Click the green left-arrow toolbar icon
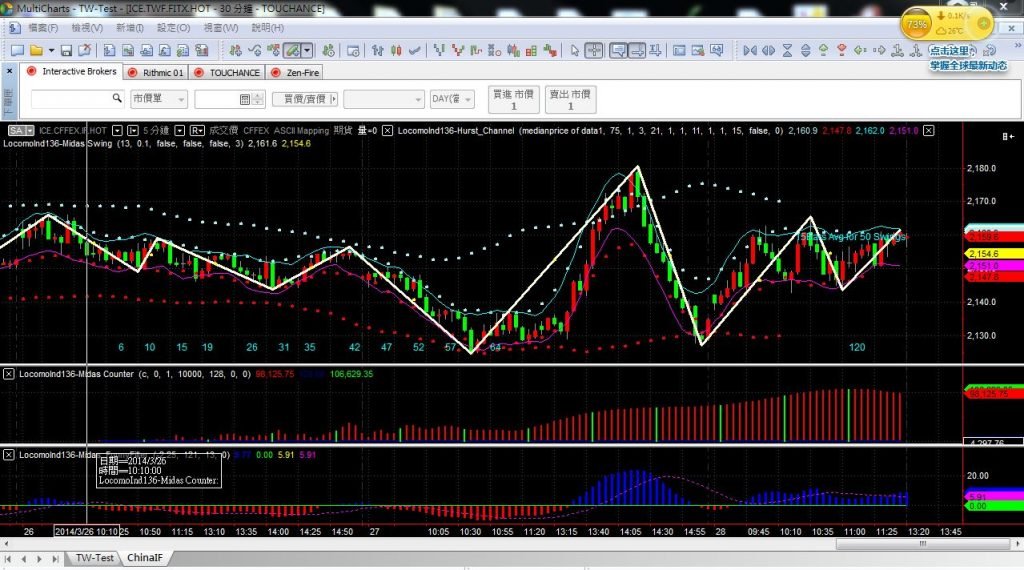This screenshot has height=570, width=1024. 860,50
